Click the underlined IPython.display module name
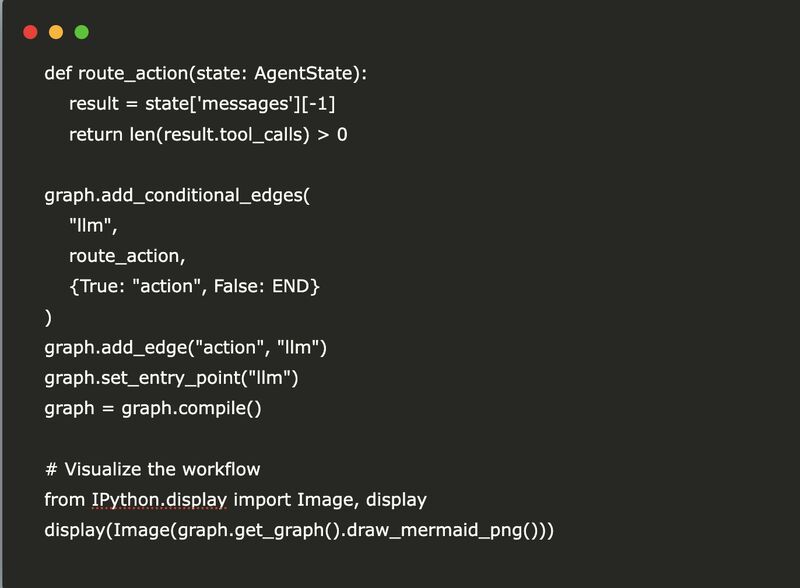 [x=159, y=500]
